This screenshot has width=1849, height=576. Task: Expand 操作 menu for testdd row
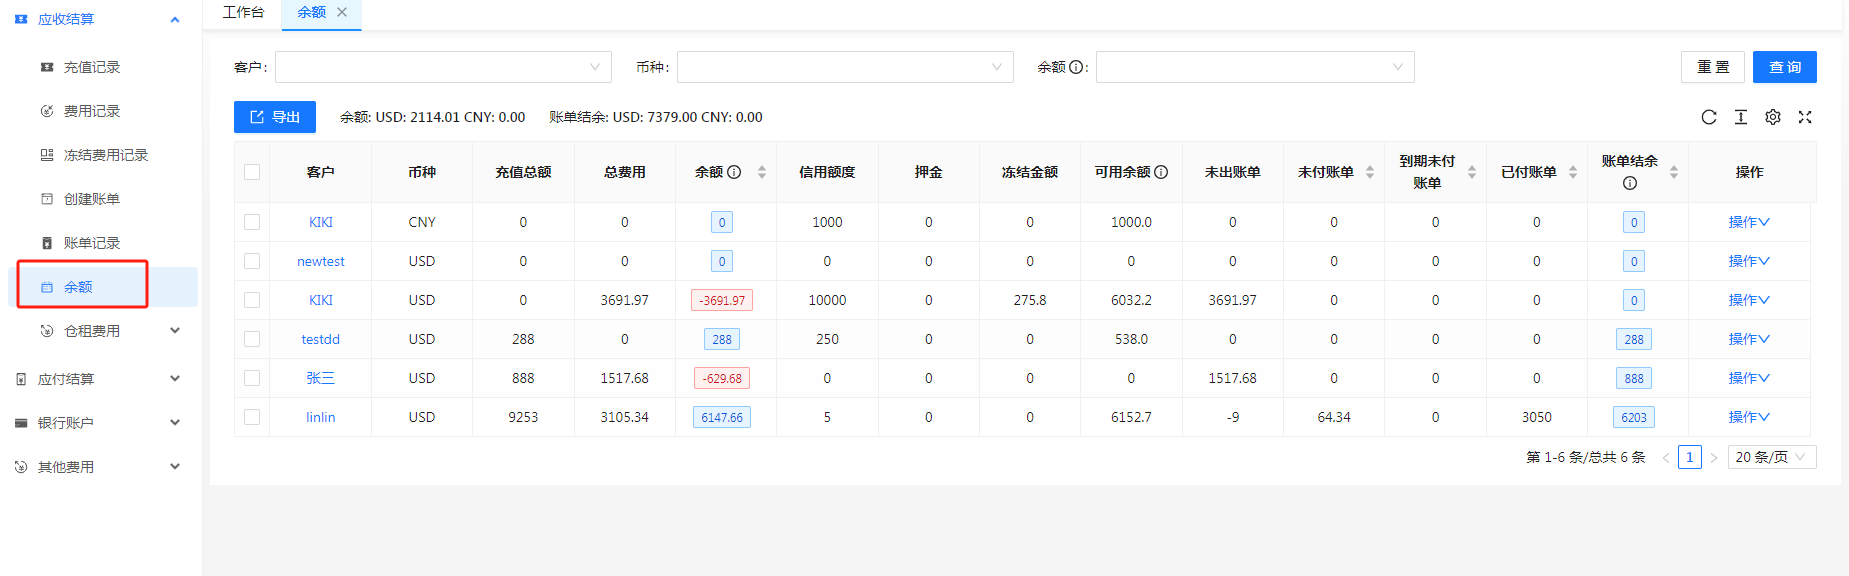click(x=1748, y=339)
